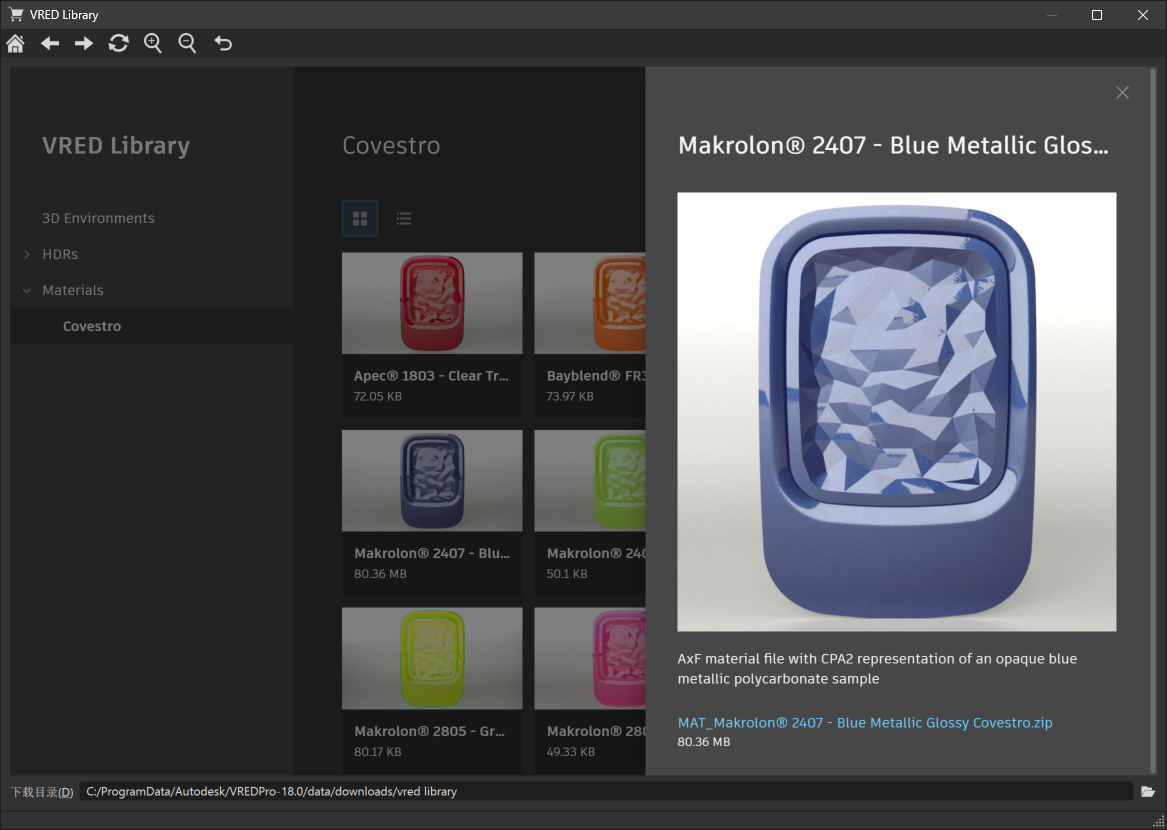Image resolution: width=1167 pixels, height=830 pixels.
Task: Maximize the VRED Library window
Action: (1096, 15)
